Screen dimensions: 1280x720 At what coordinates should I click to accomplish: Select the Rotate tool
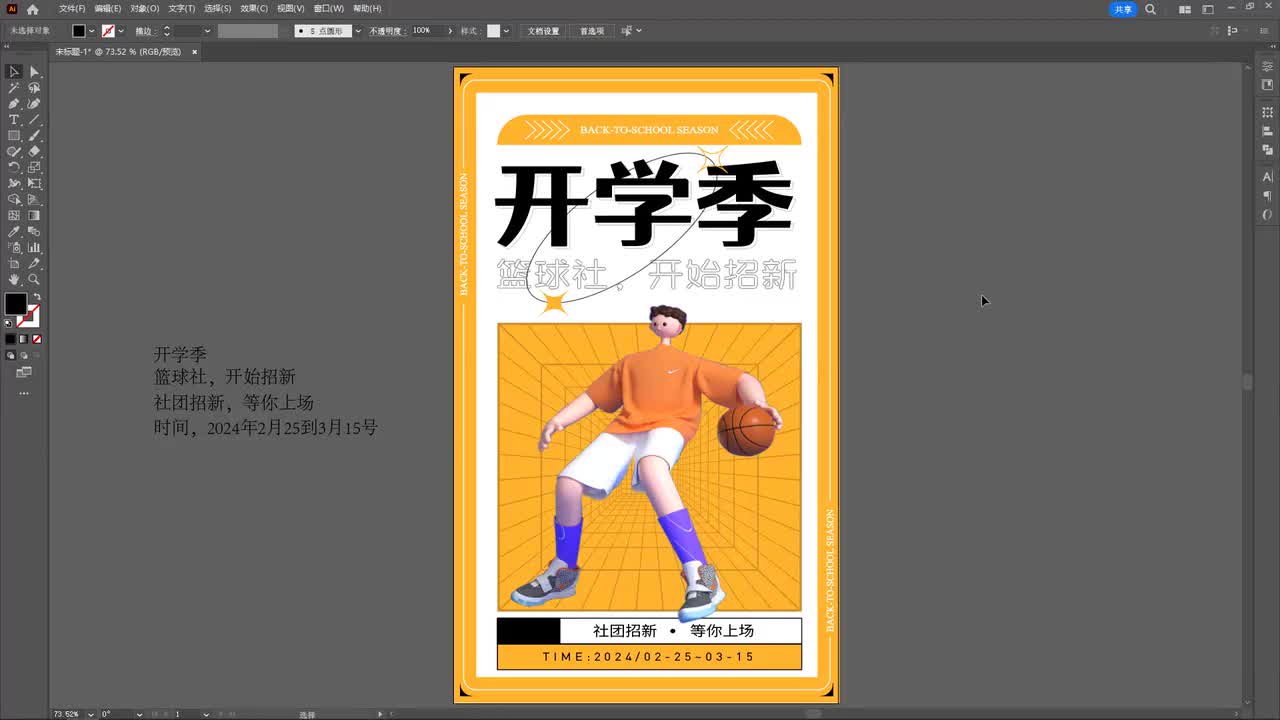(x=14, y=168)
